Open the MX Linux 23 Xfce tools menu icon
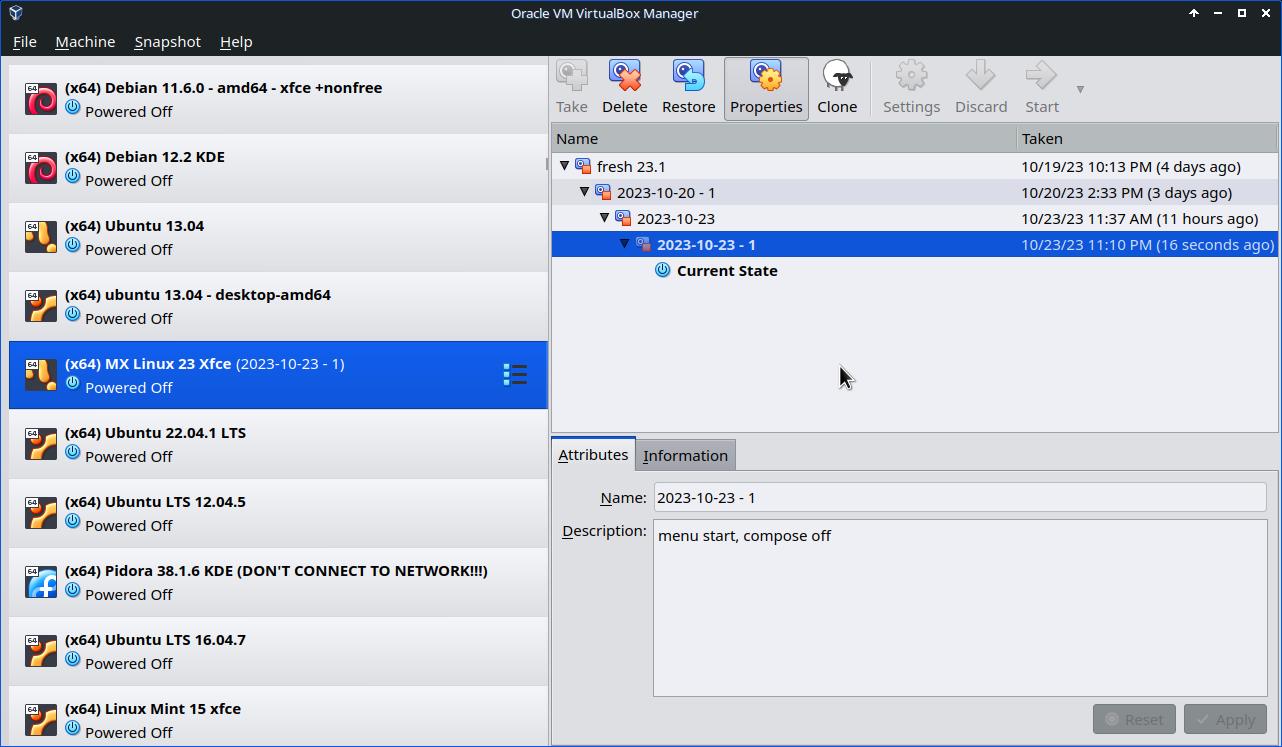 click(x=515, y=375)
